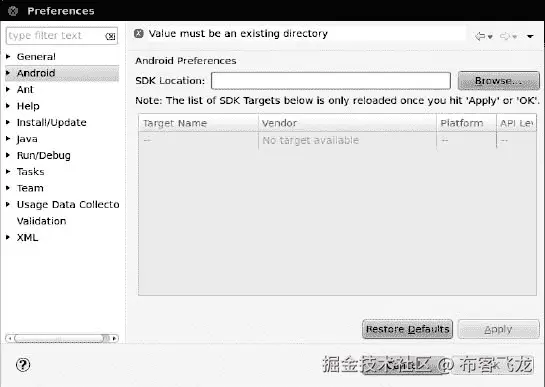
Task: Expand the Android tree node
Action: click(x=8, y=73)
